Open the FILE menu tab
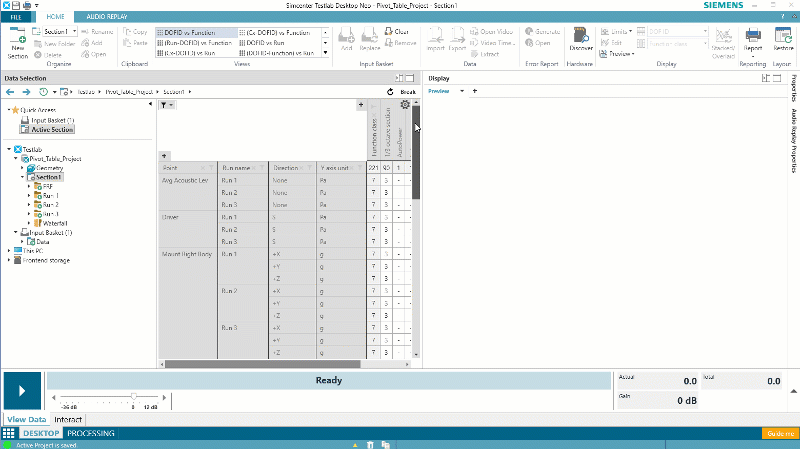Image resolution: width=800 pixels, height=449 pixels. coord(17,17)
